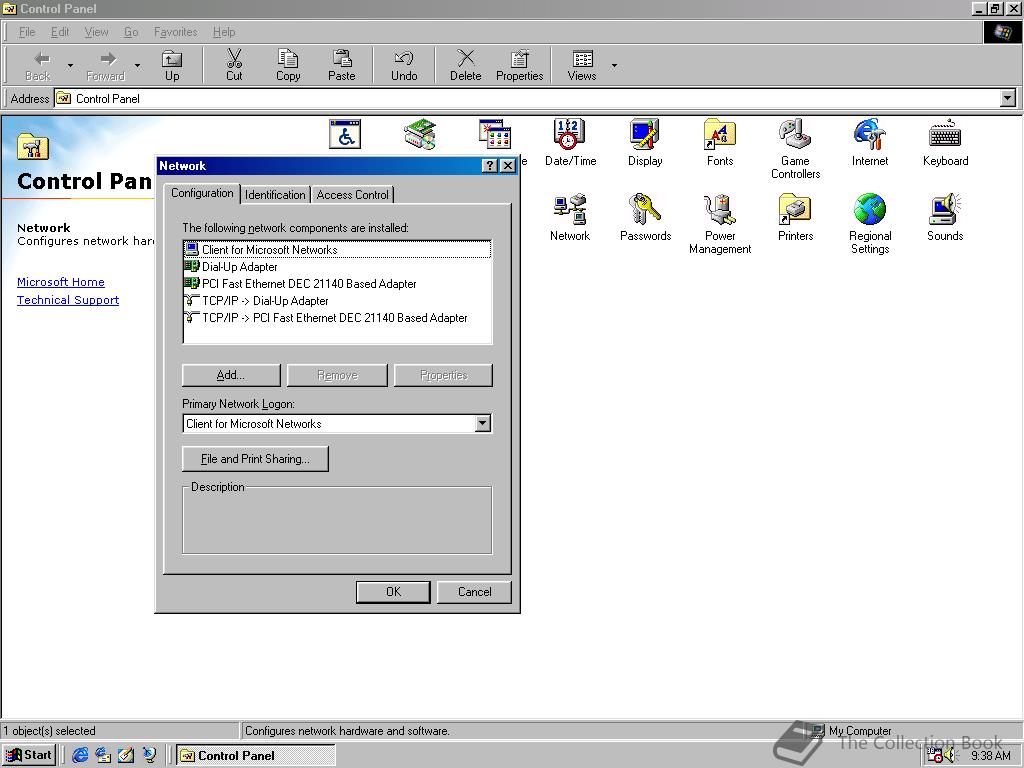Viewport: 1024px width, 768px height.
Task: Follow the Microsoft Home link
Action: pyautogui.click(x=61, y=282)
